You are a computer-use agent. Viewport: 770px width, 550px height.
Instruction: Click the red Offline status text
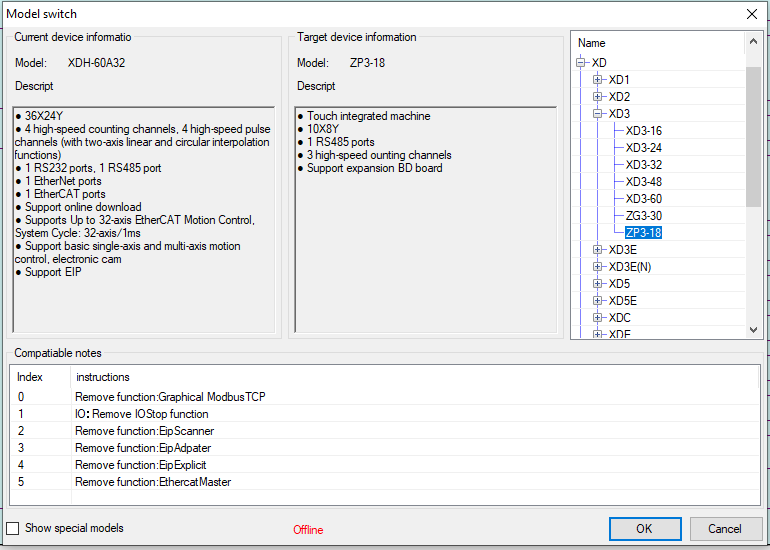[x=308, y=530]
